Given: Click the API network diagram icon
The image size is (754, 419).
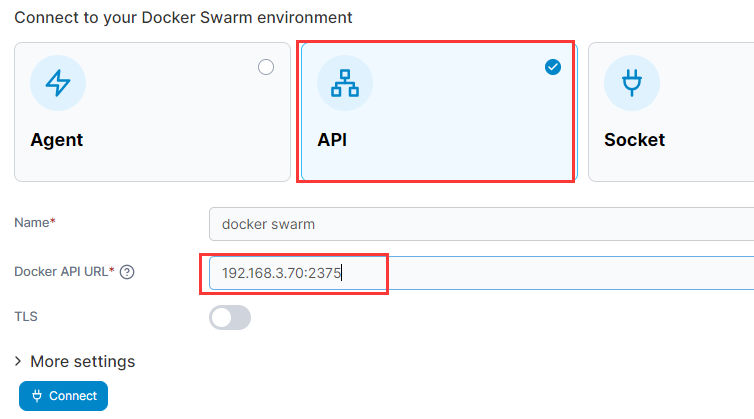Looking at the screenshot, I should pos(345,84).
